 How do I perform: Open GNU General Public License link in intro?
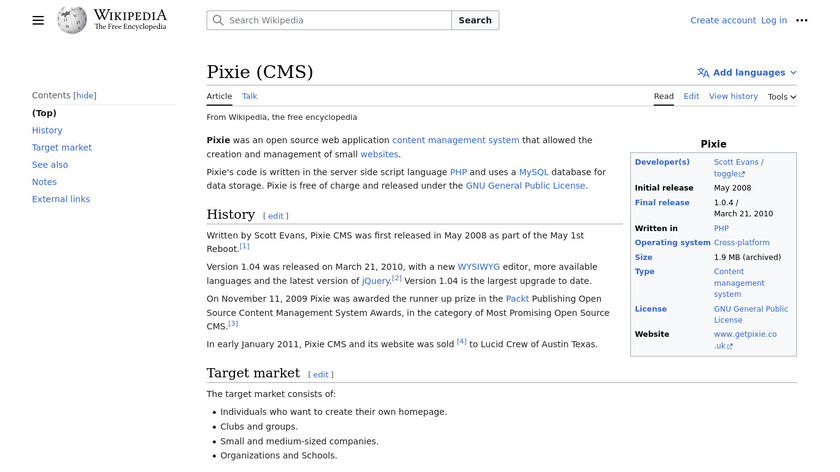point(525,186)
